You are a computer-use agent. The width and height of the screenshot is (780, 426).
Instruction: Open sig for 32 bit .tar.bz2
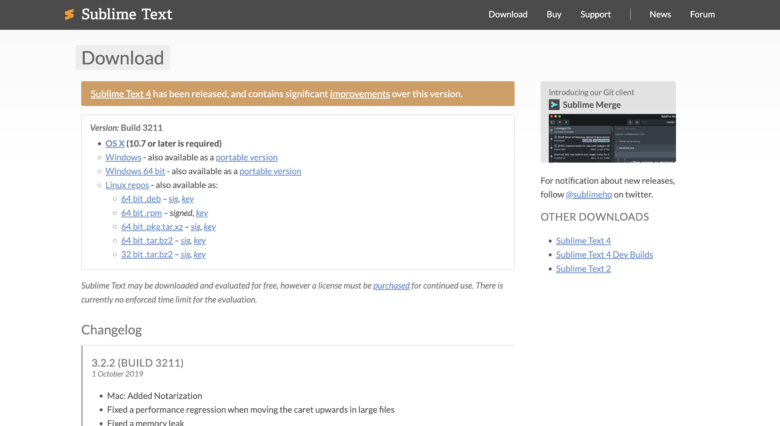[x=185, y=254]
